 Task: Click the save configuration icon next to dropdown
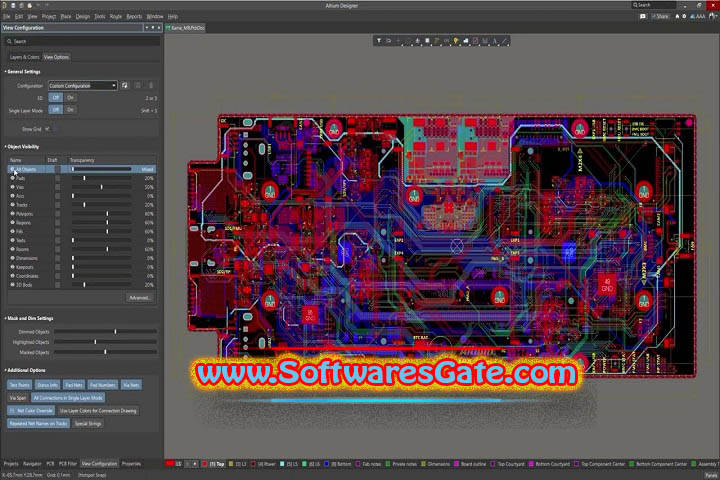tap(125, 85)
